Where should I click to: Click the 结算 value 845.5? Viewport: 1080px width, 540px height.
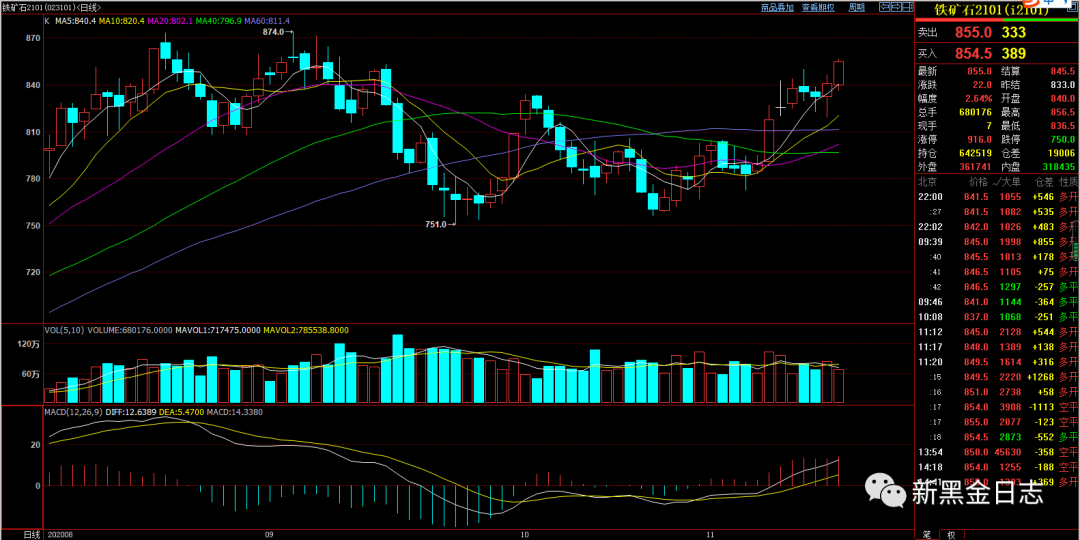pyautogui.click(x=1062, y=71)
